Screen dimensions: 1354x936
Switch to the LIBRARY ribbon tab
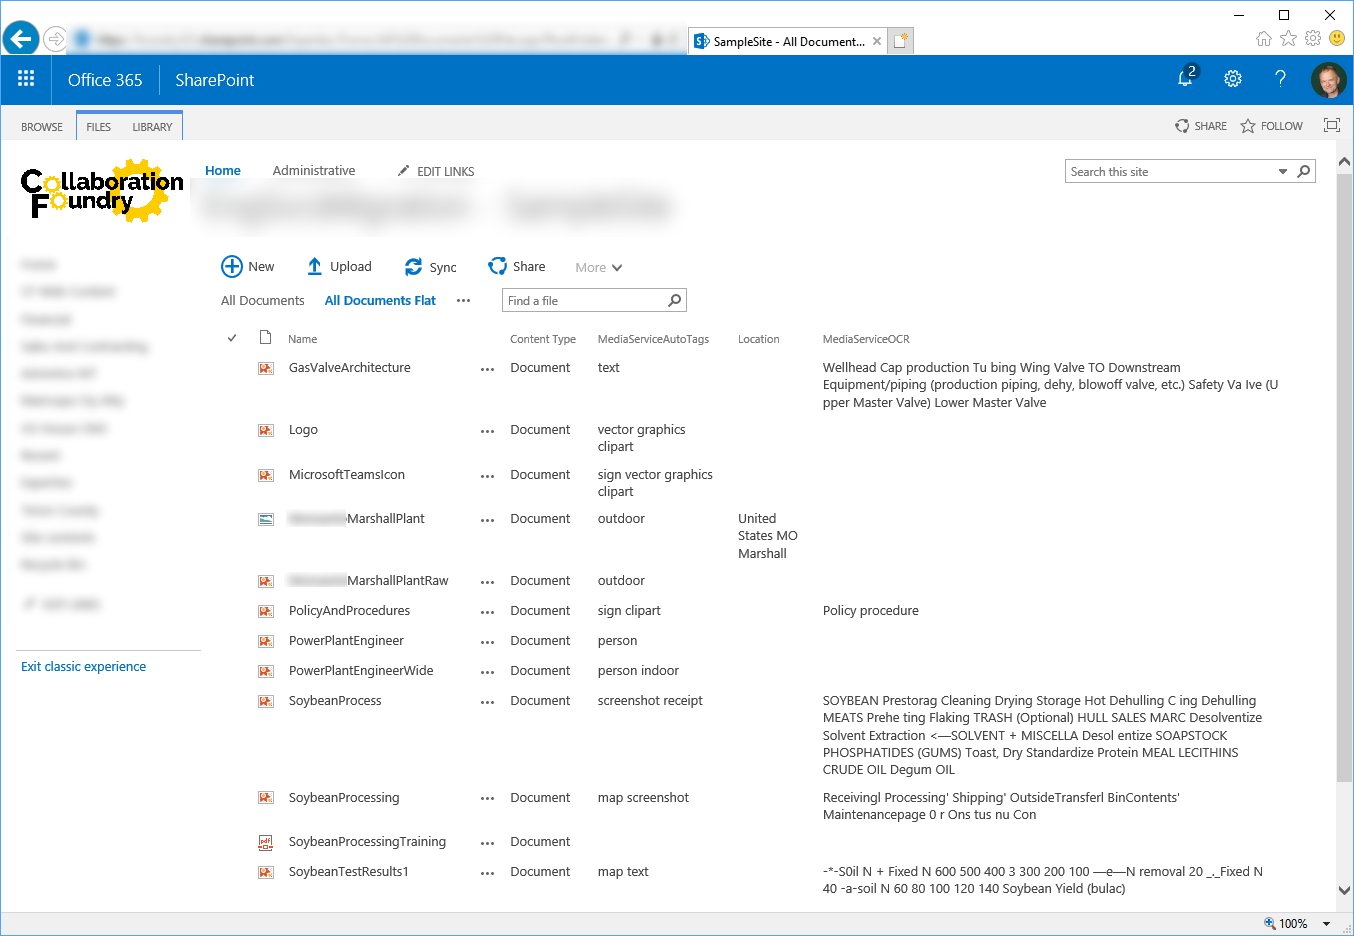click(152, 127)
